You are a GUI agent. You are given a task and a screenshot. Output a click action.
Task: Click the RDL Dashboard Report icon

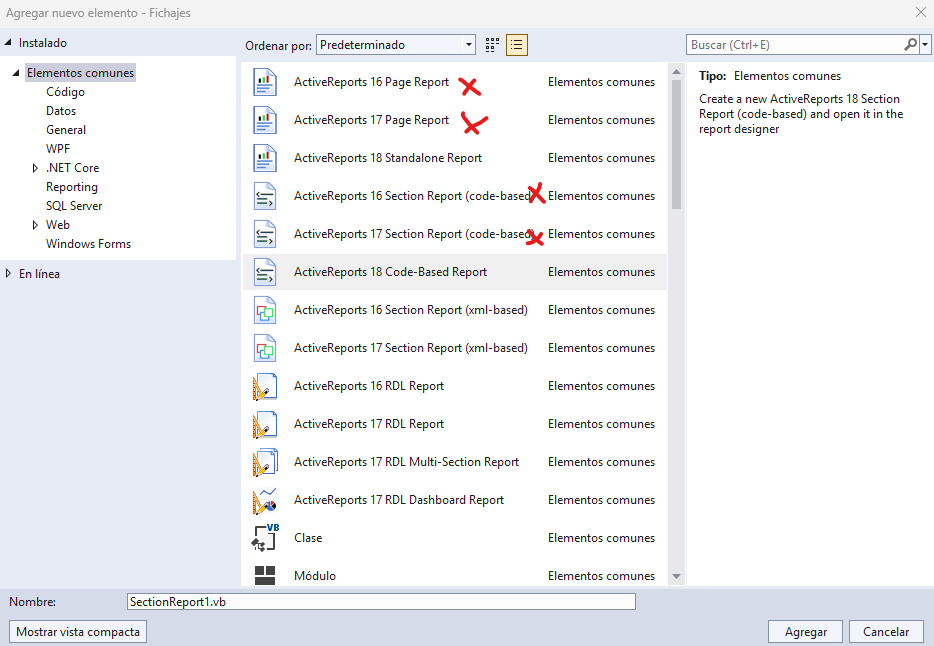(264, 500)
